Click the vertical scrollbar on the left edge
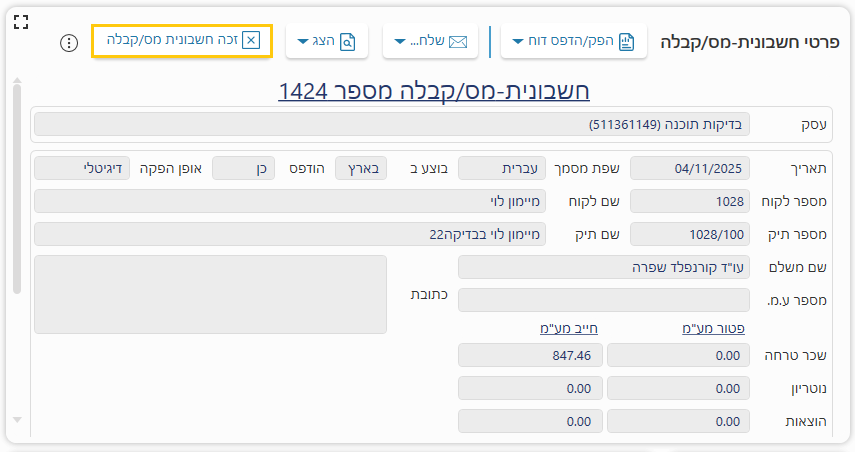This screenshot has height=452, width=855. pyautogui.click(x=16, y=190)
